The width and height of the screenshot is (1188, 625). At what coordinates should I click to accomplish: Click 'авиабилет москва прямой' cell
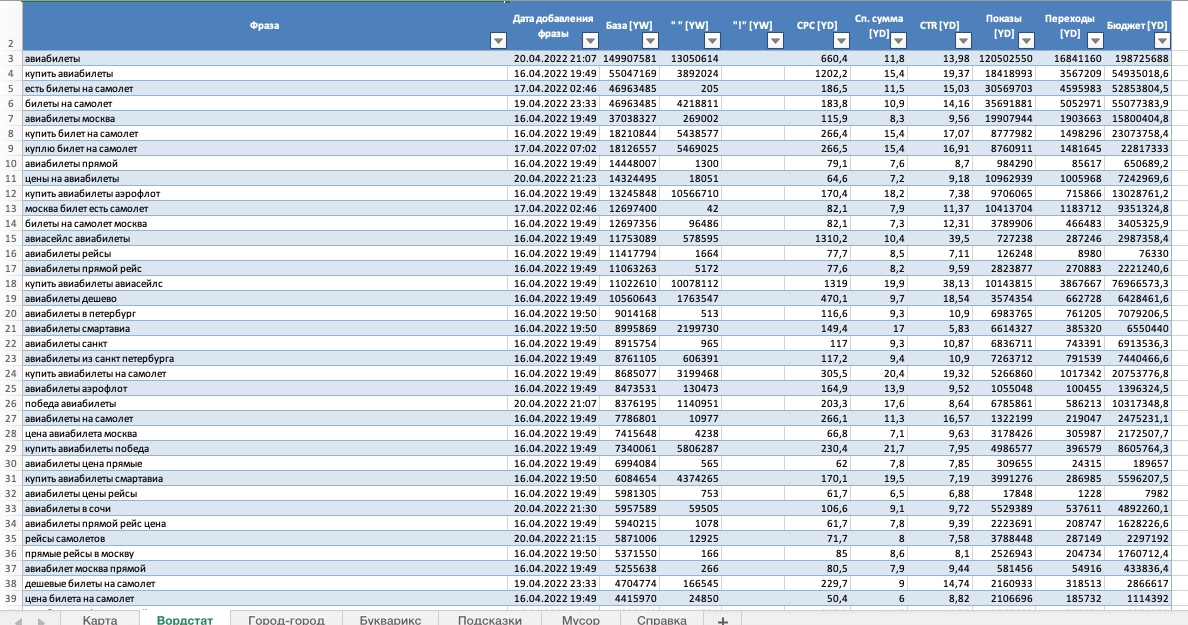pos(264,569)
